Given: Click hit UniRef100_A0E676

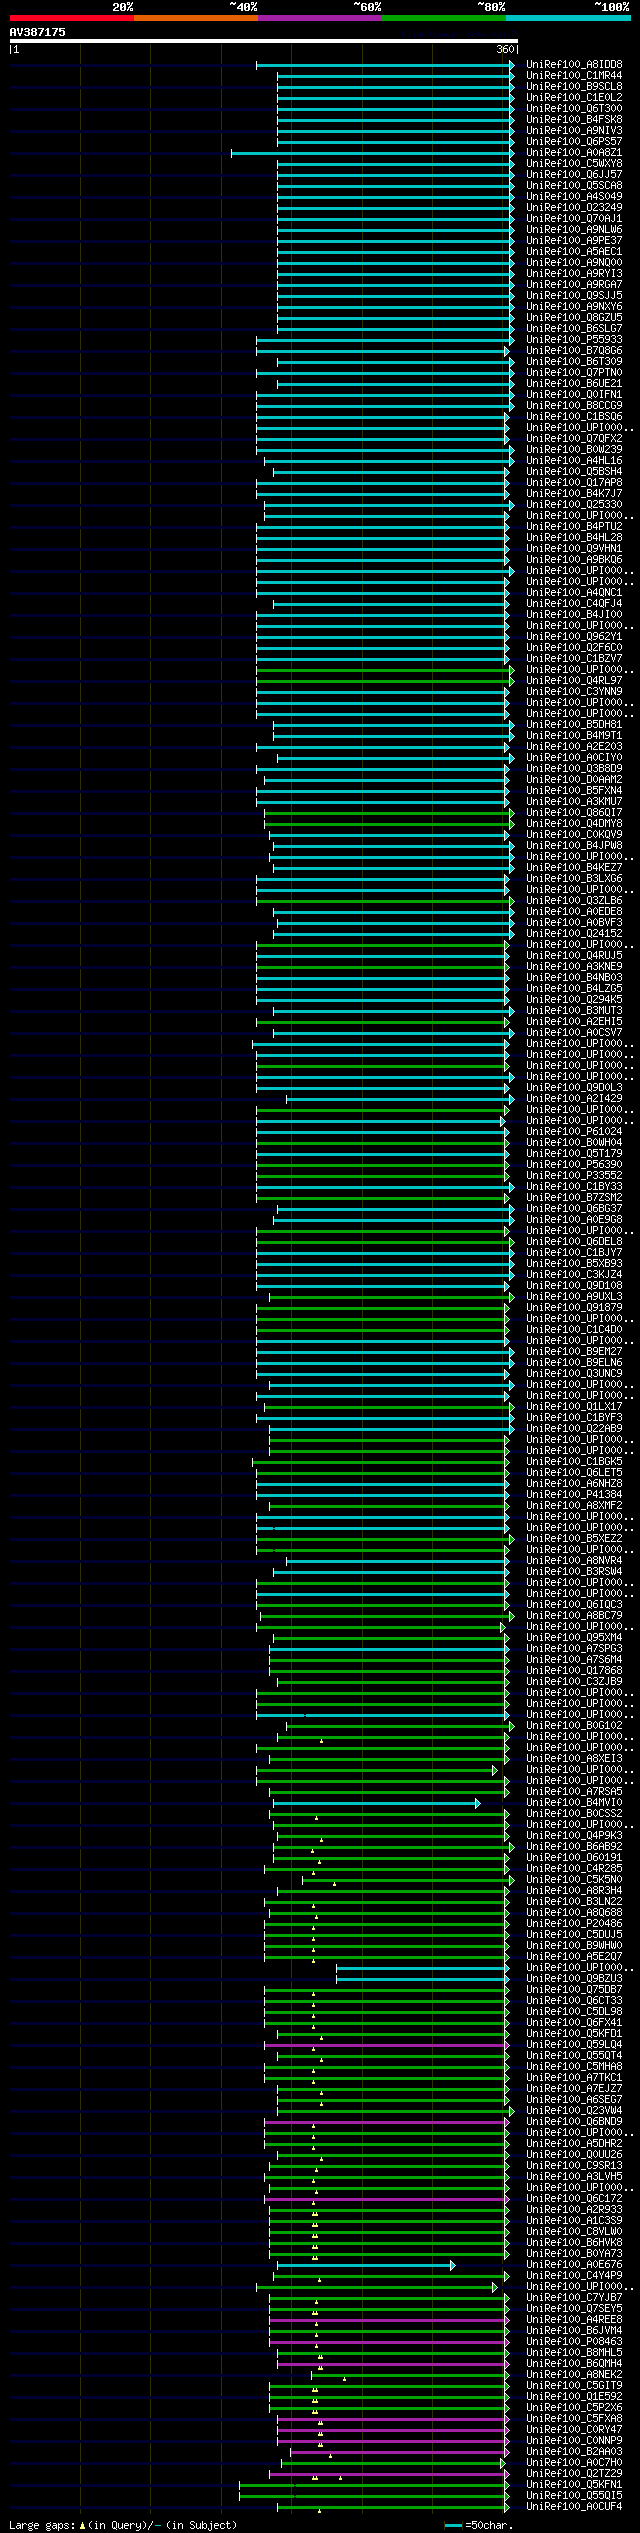Looking at the screenshot, I should point(574,2265).
